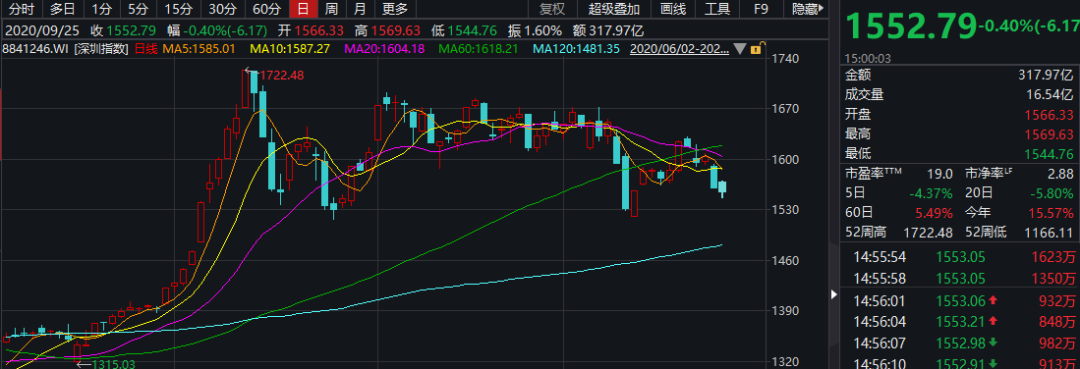The image size is (1080, 369).
Task: Select the 14:55:54 trade row
Action: pyautogui.click(x=960, y=258)
